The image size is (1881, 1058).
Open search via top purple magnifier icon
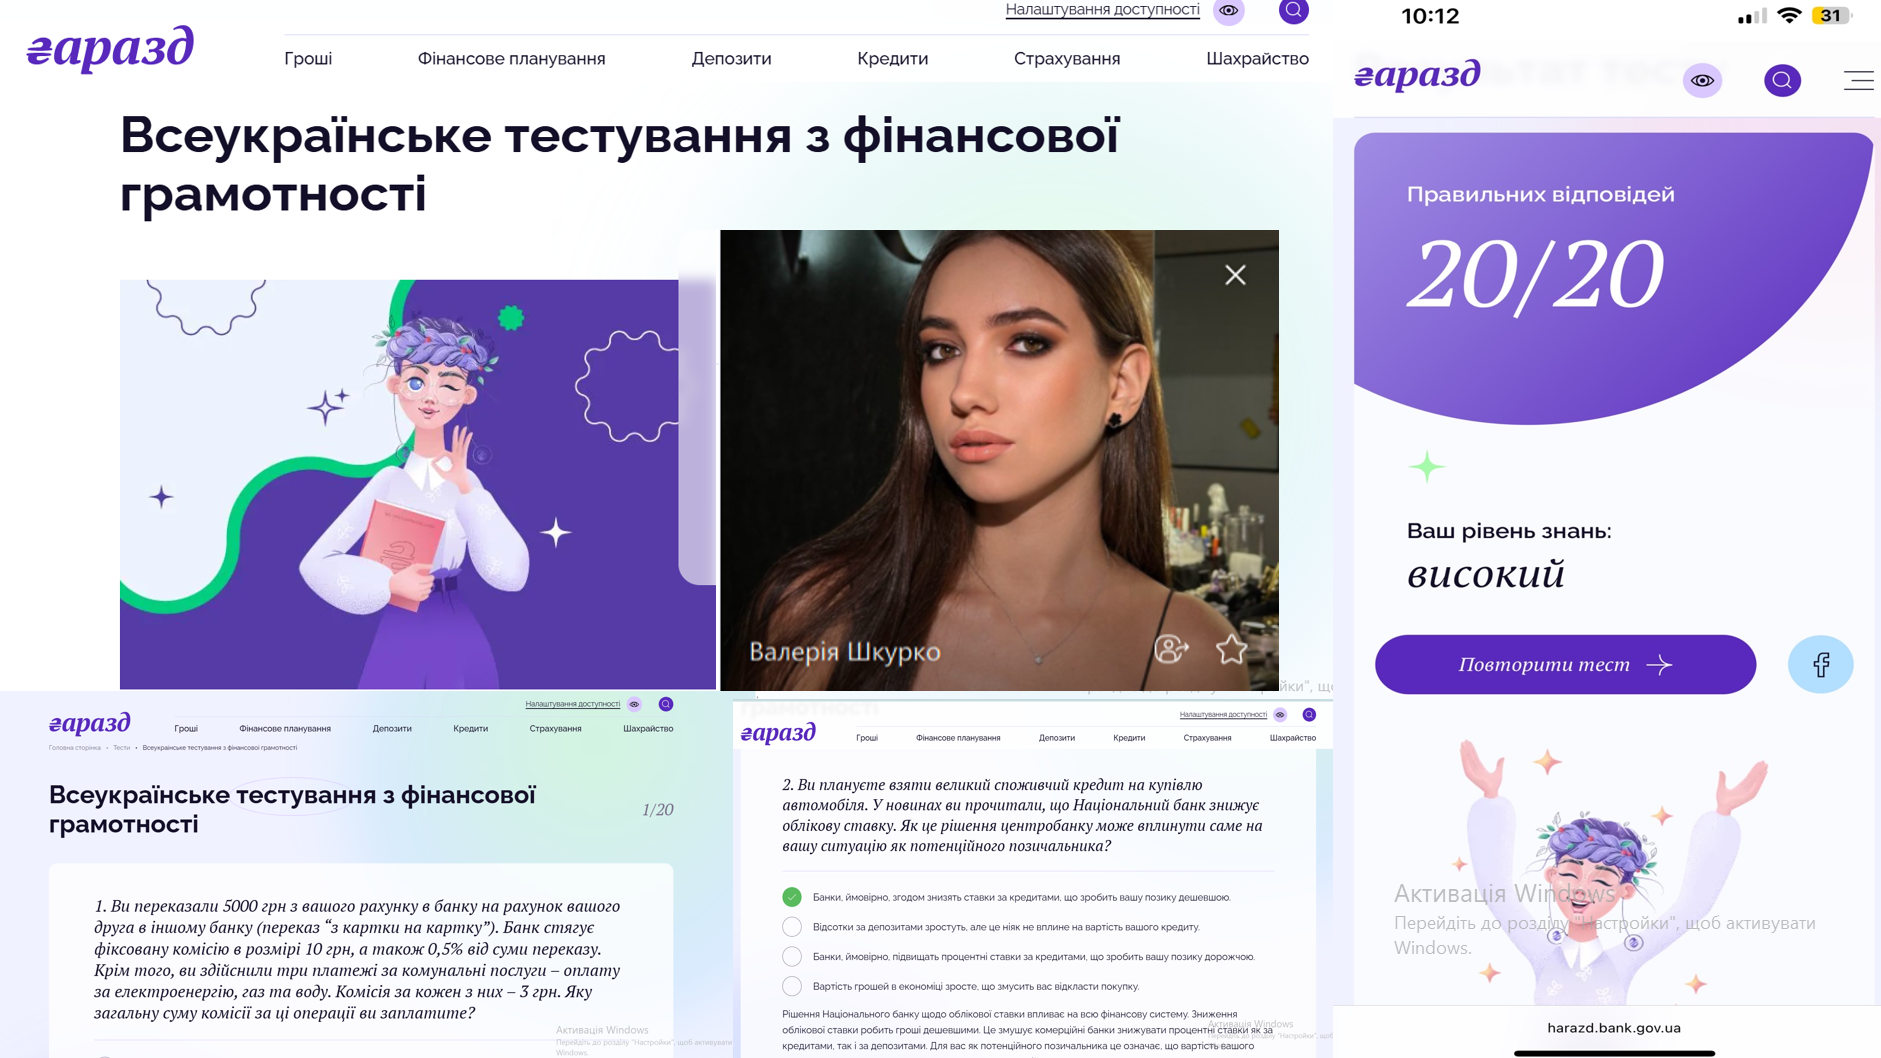click(x=1293, y=11)
